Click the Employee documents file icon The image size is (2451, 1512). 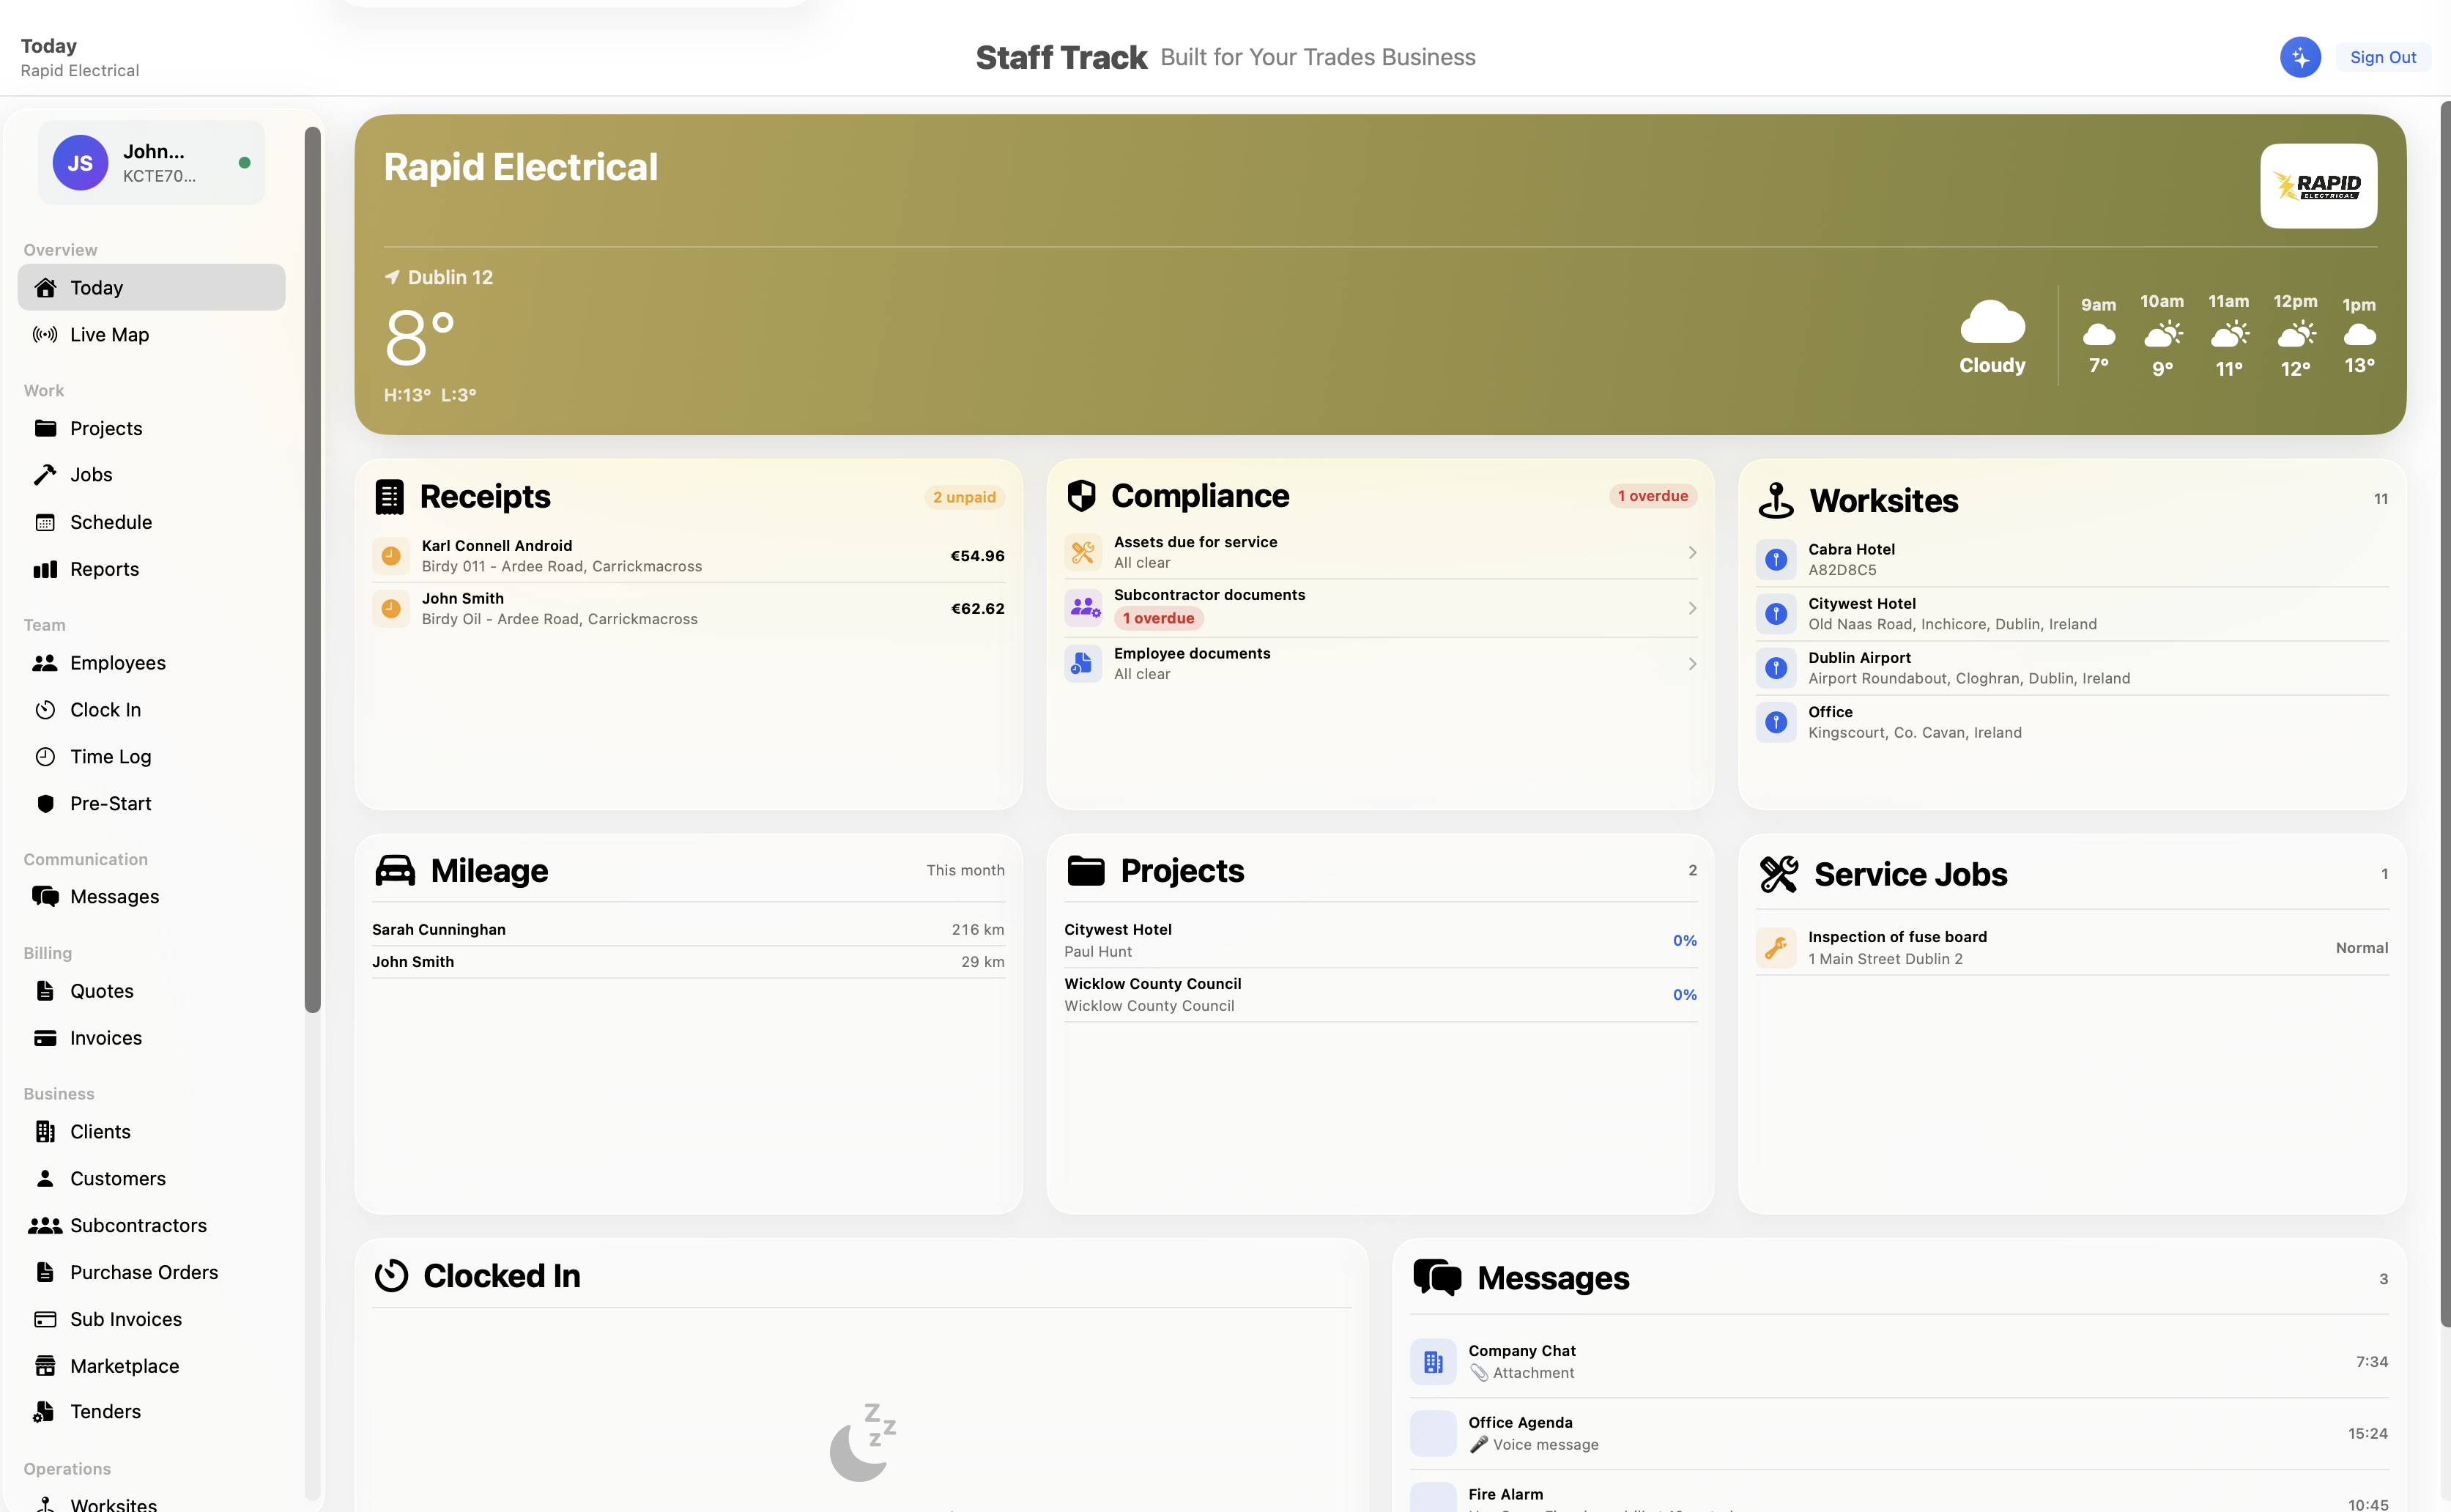1083,663
